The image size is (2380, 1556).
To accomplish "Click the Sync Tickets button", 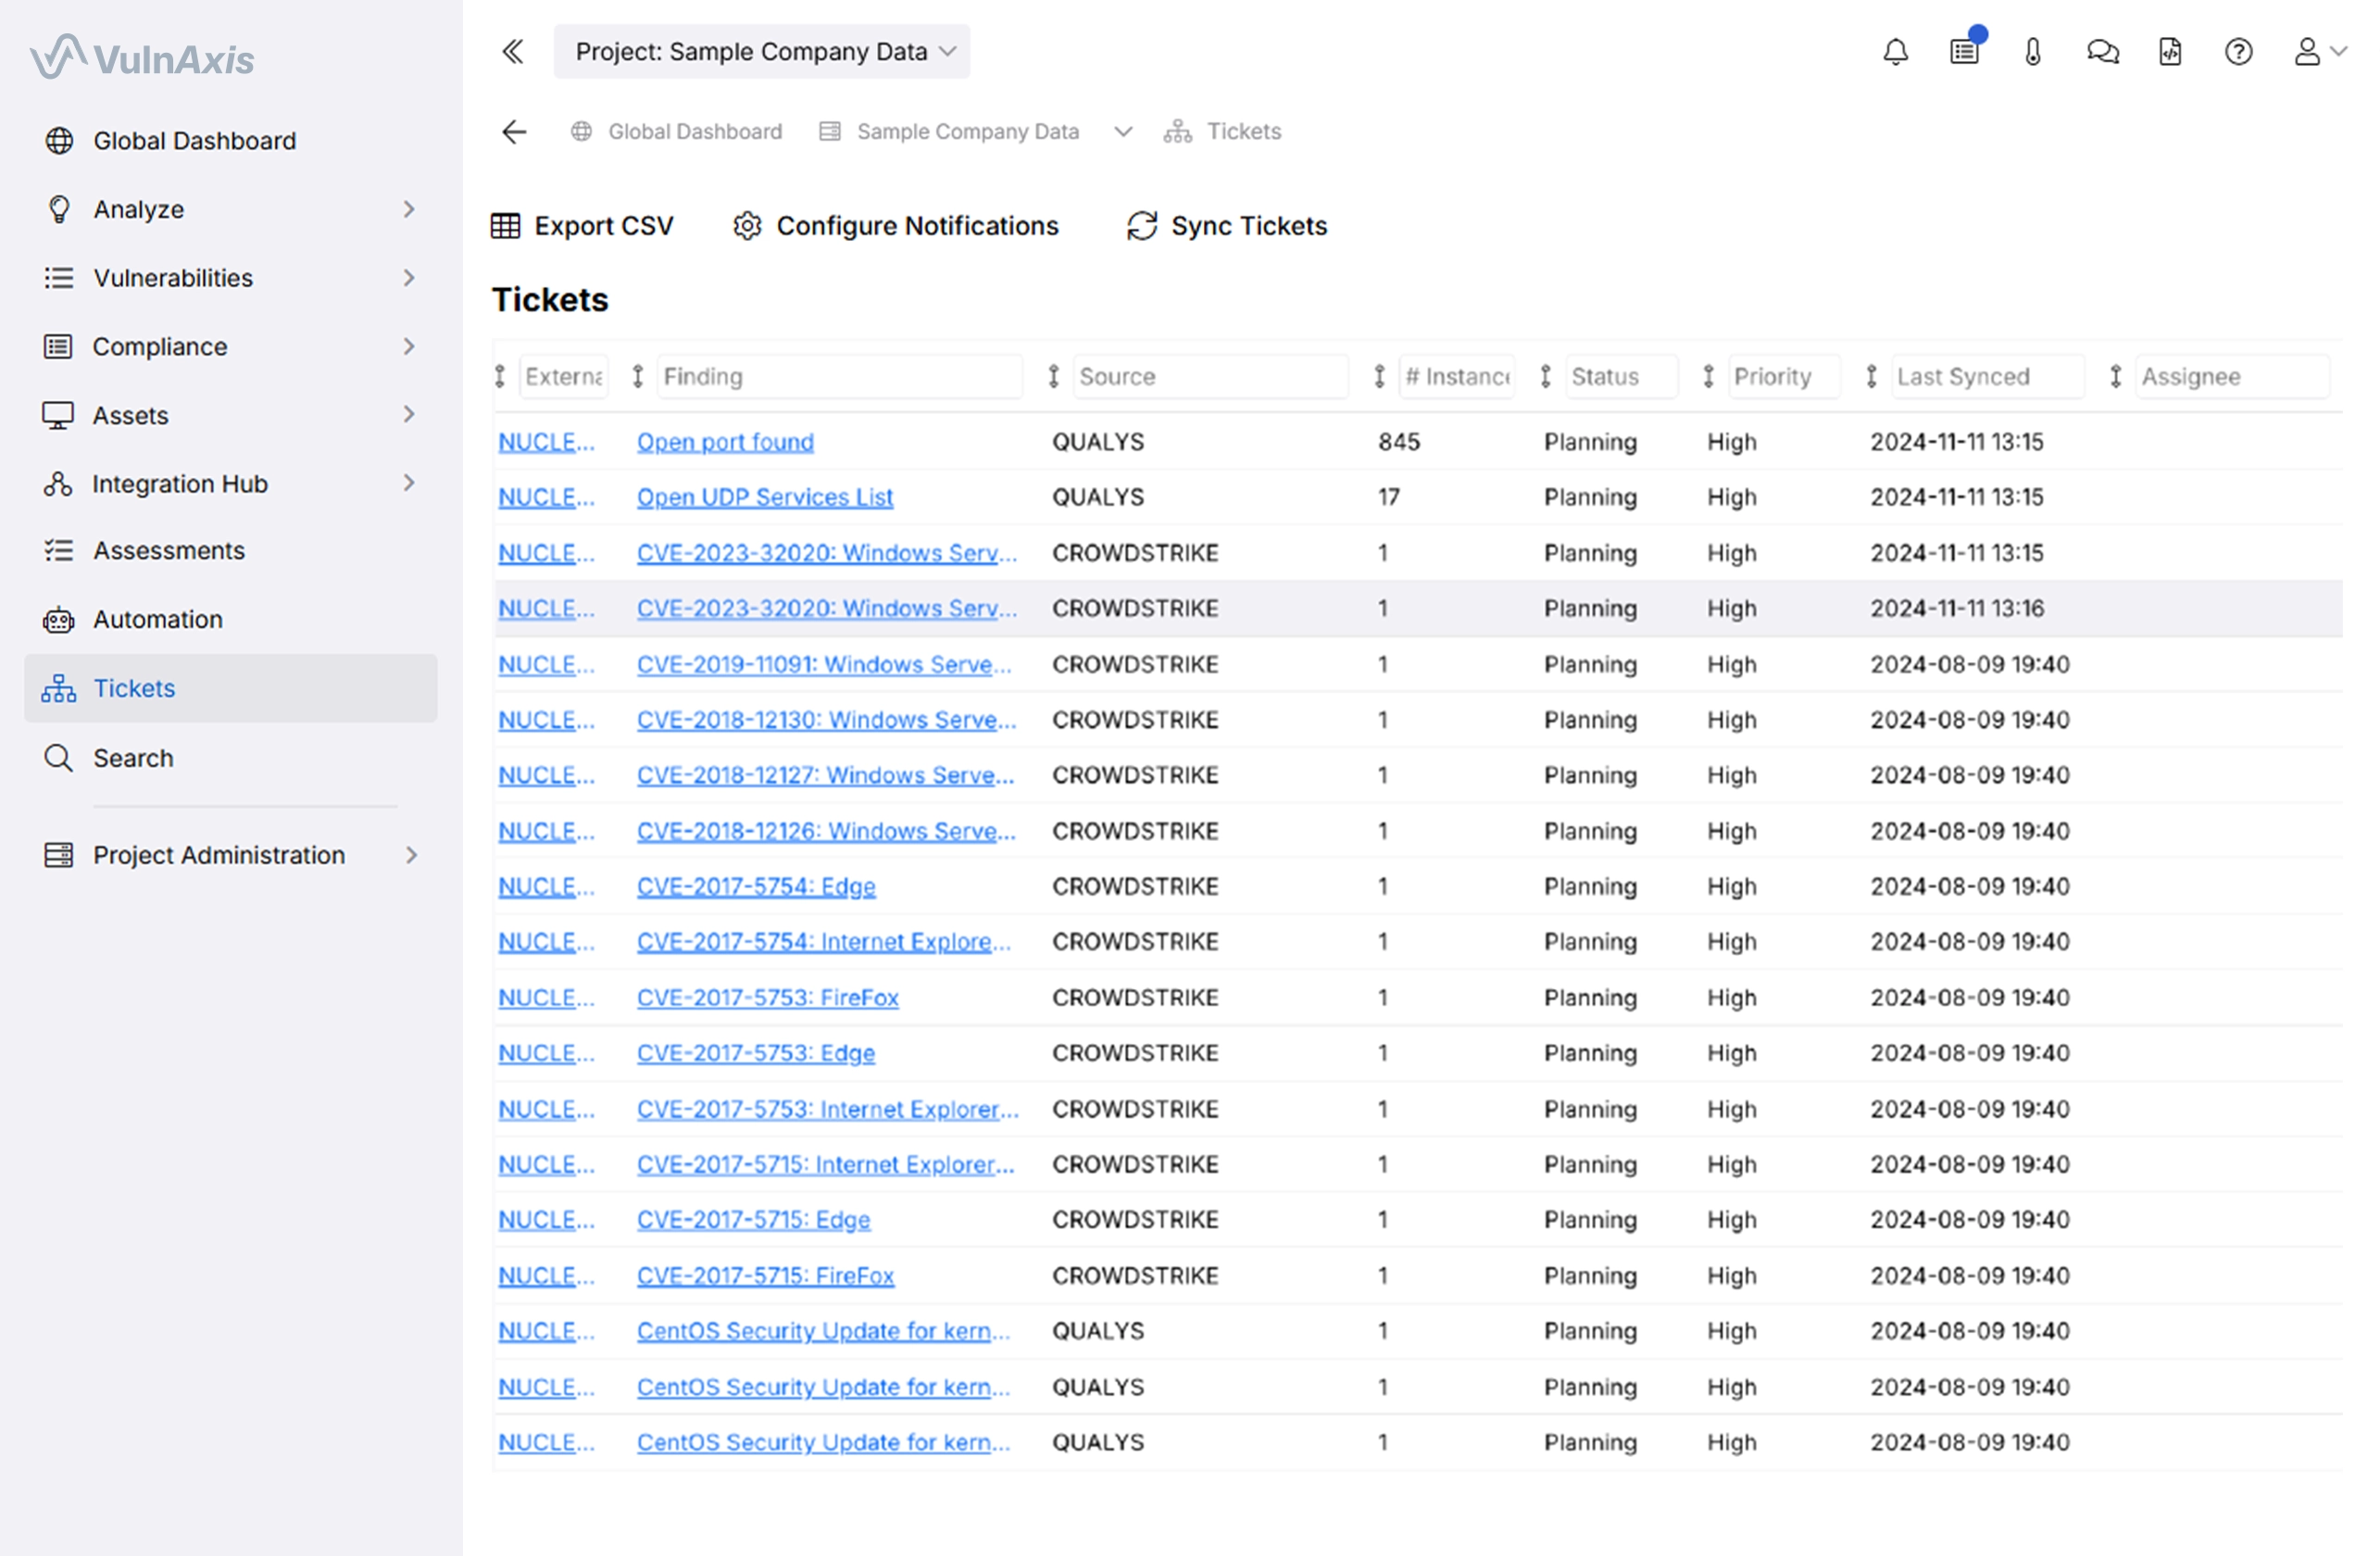I will [x=1228, y=225].
